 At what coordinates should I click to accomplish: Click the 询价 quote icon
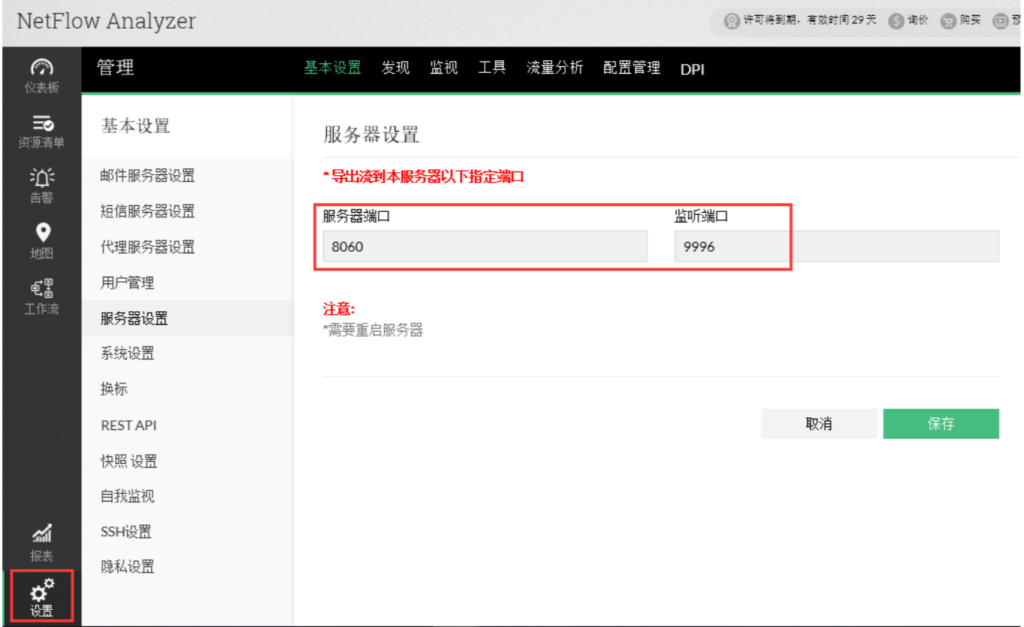point(896,21)
